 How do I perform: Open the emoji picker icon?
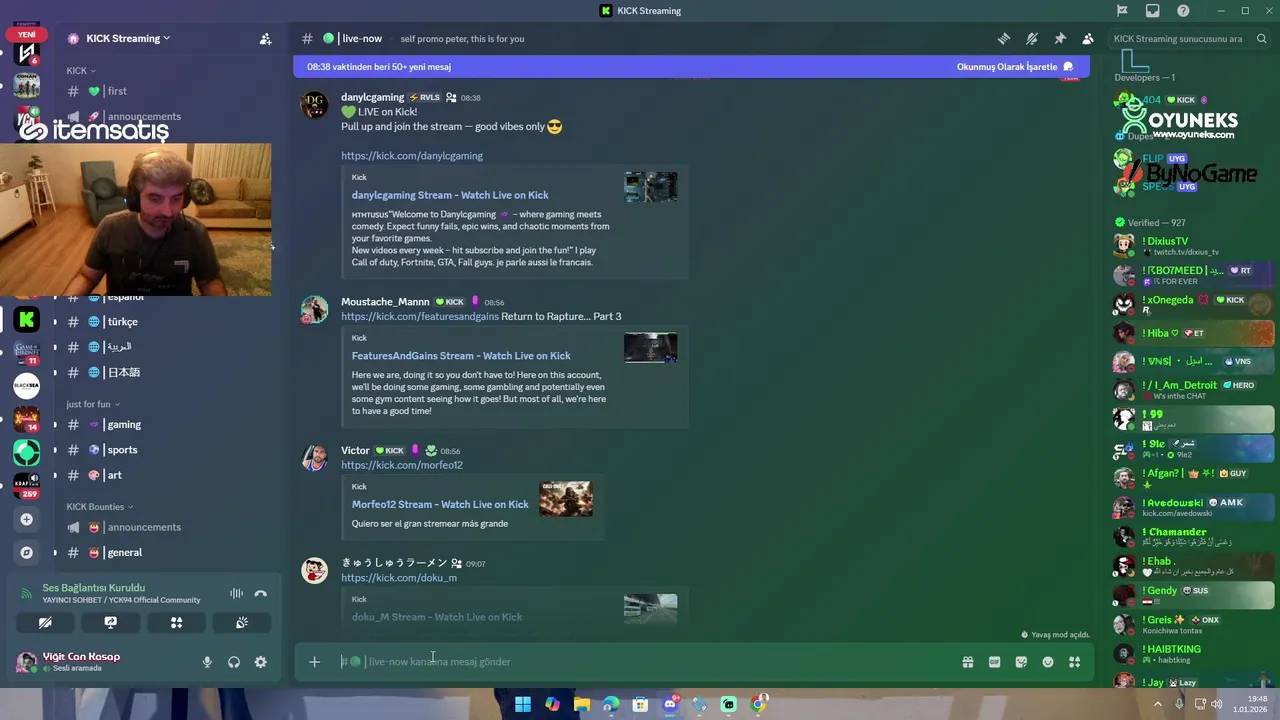[1048, 662]
